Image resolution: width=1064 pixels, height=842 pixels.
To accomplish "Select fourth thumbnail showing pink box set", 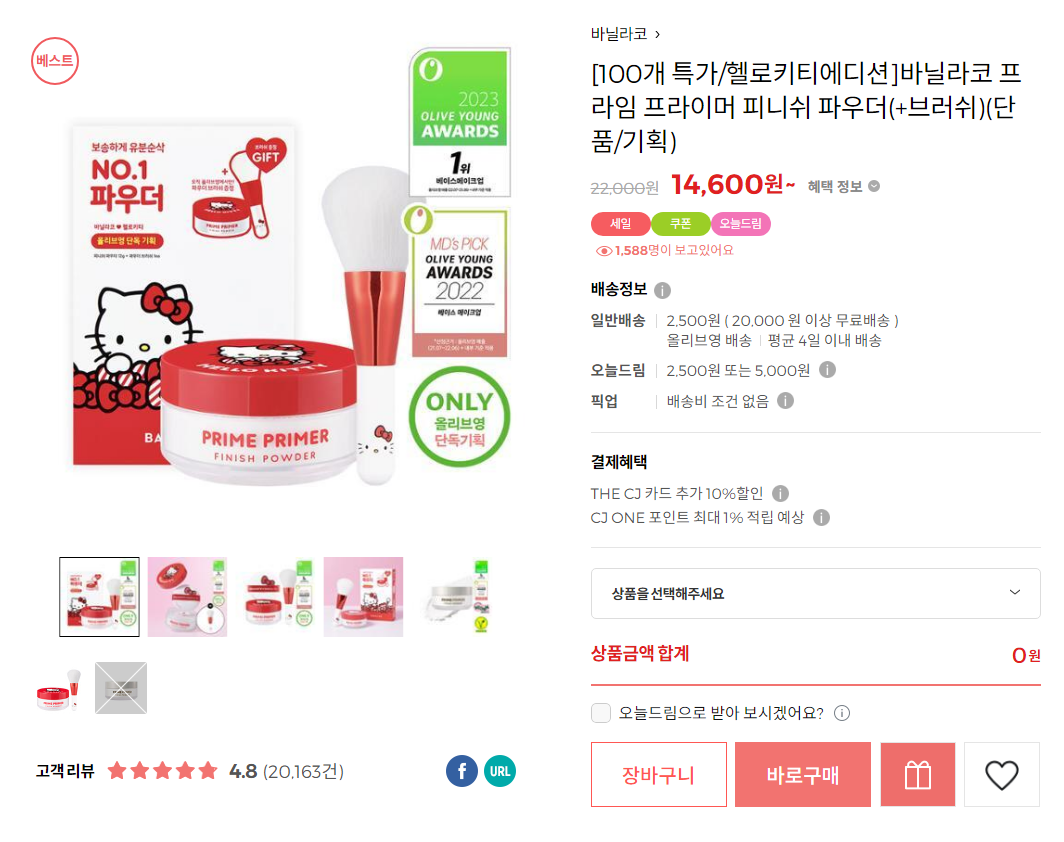I will [x=363, y=596].
